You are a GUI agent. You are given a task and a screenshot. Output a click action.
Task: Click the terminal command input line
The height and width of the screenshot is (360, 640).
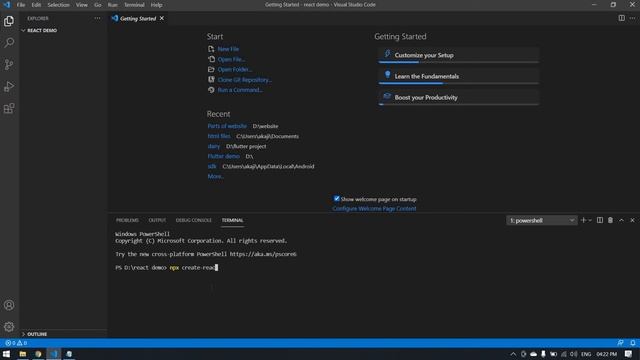click(167, 268)
